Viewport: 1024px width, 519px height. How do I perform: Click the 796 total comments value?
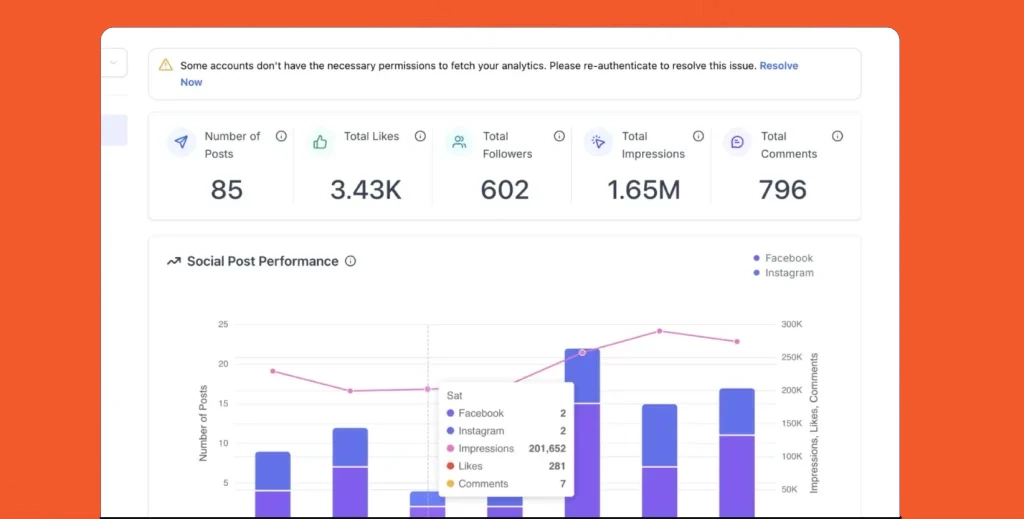coord(782,190)
